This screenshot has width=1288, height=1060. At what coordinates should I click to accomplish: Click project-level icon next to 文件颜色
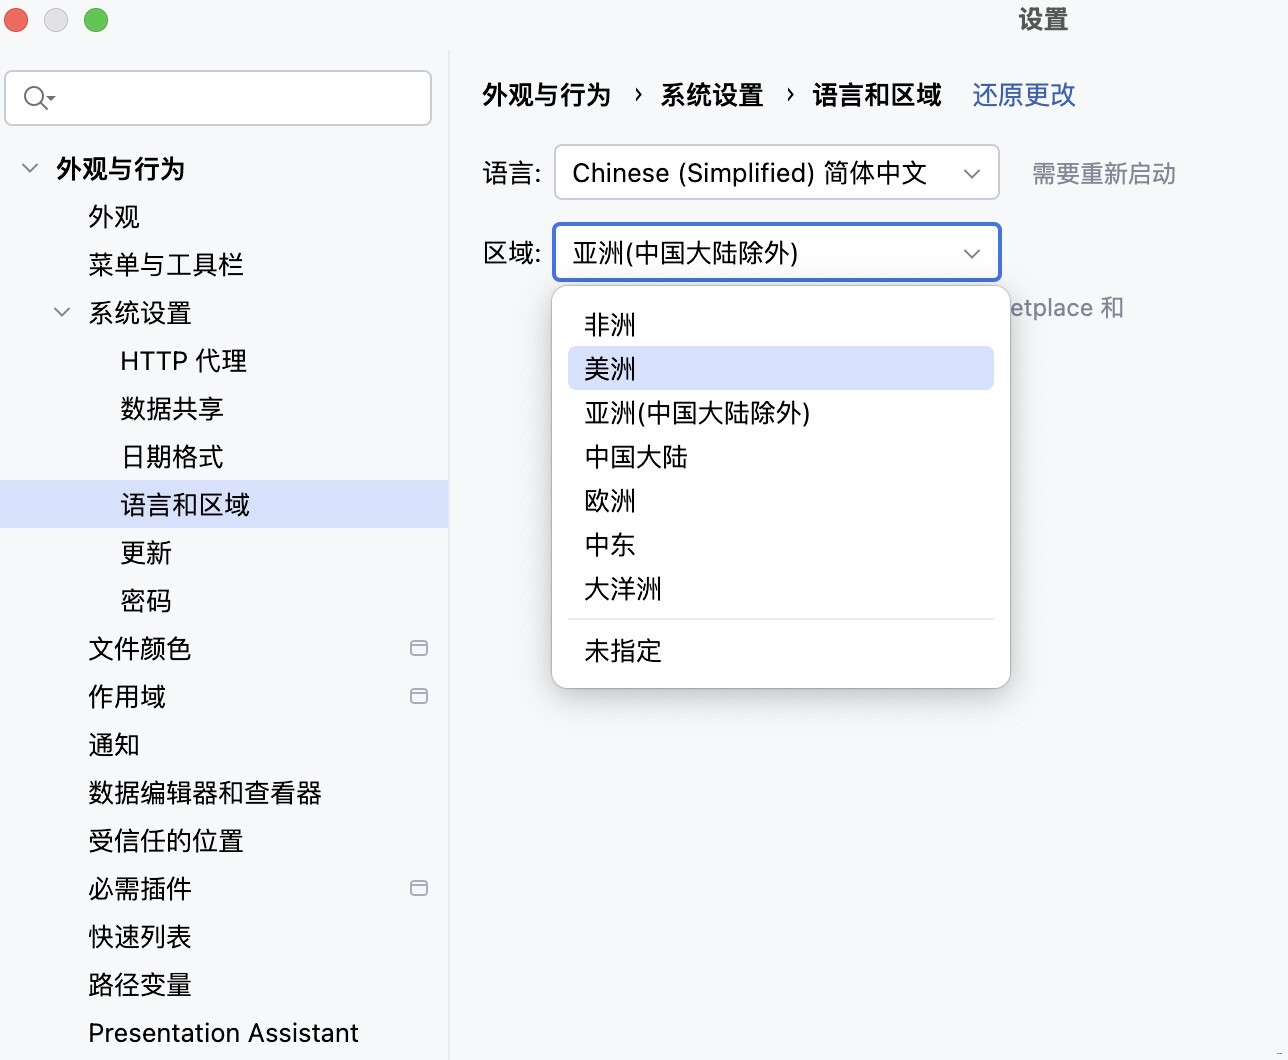click(x=419, y=648)
